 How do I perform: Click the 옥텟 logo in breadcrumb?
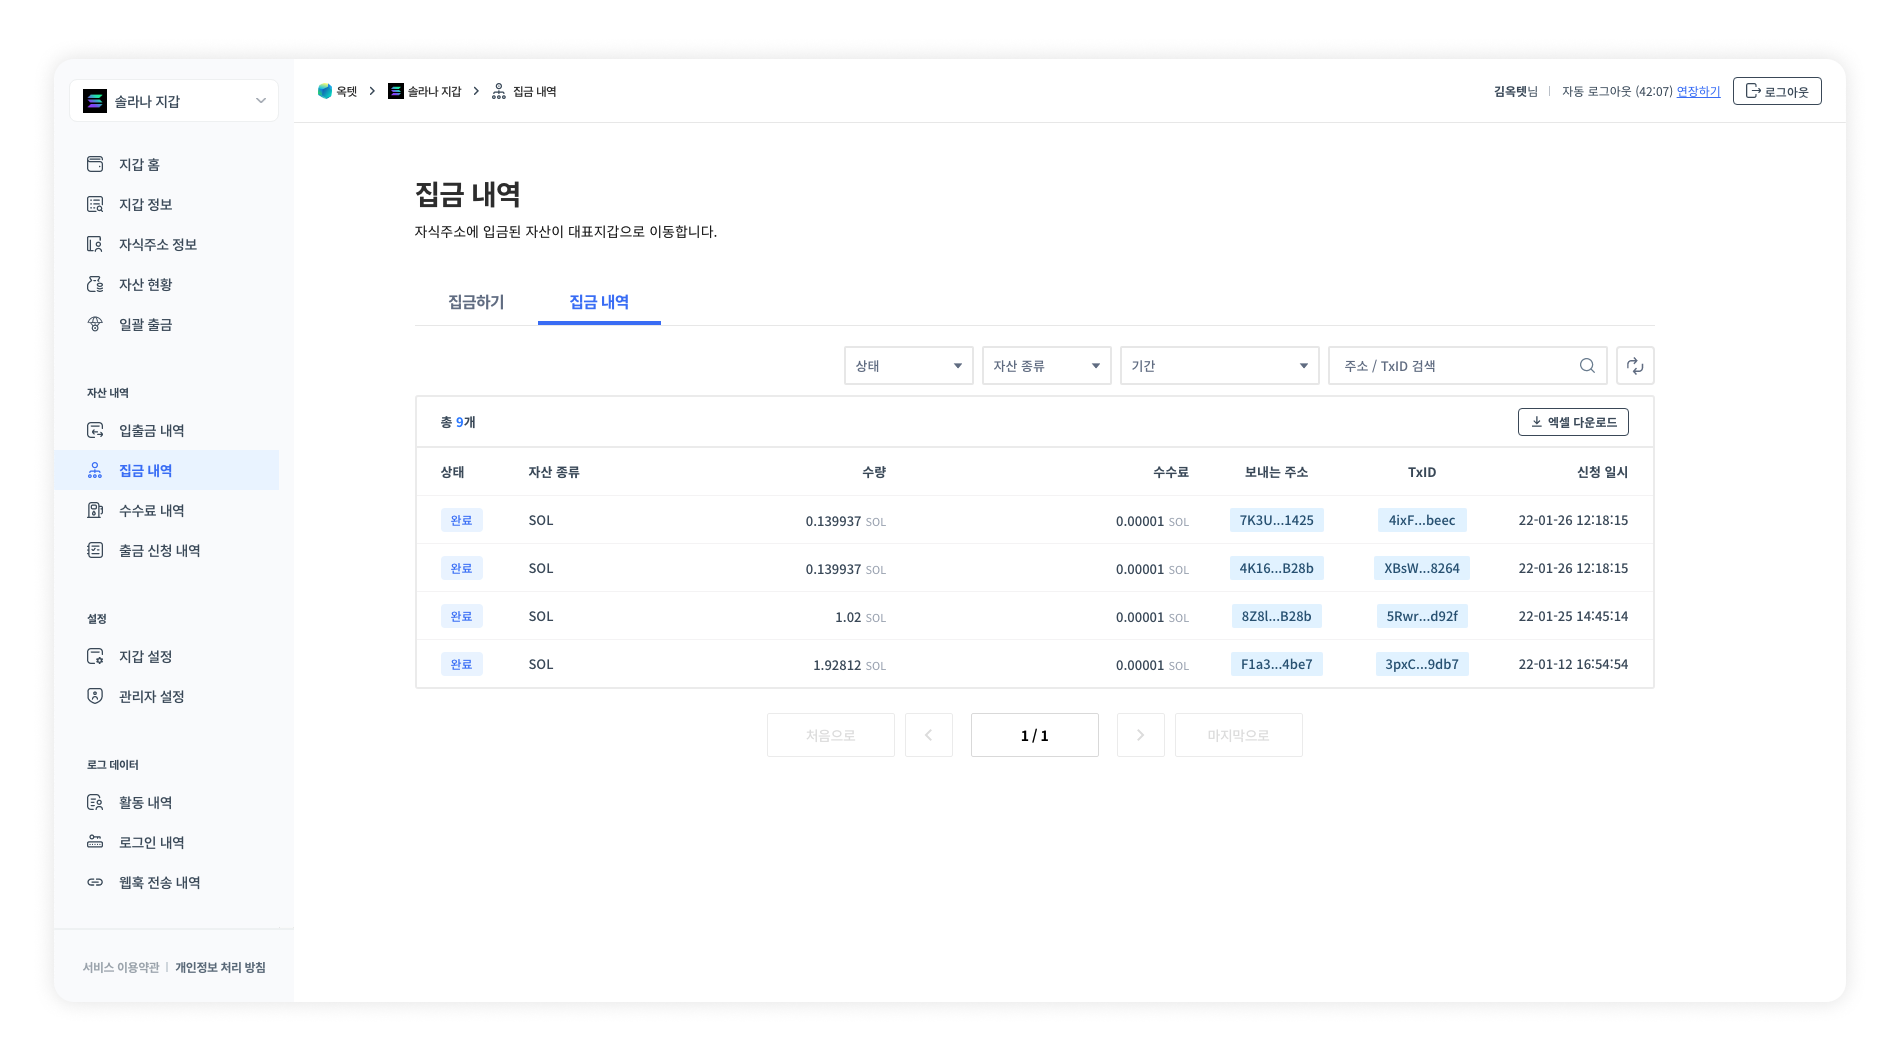coord(325,91)
